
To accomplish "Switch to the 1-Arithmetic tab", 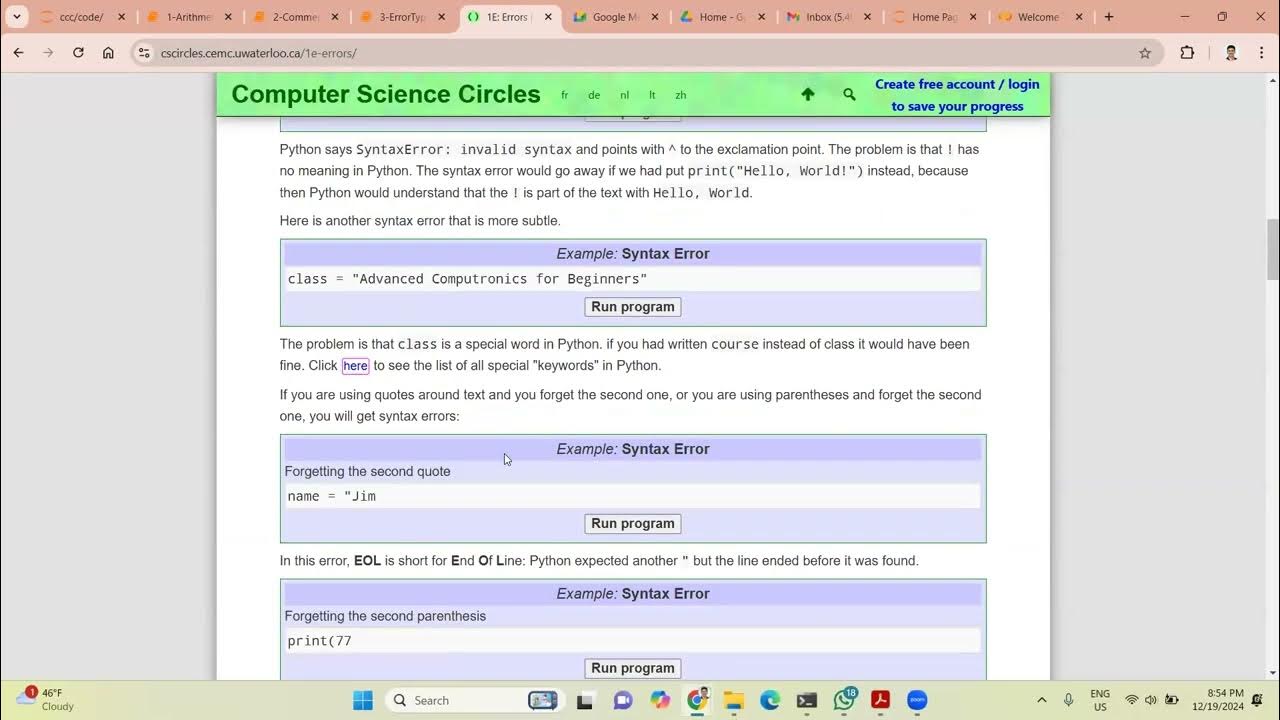I will [188, 17].
